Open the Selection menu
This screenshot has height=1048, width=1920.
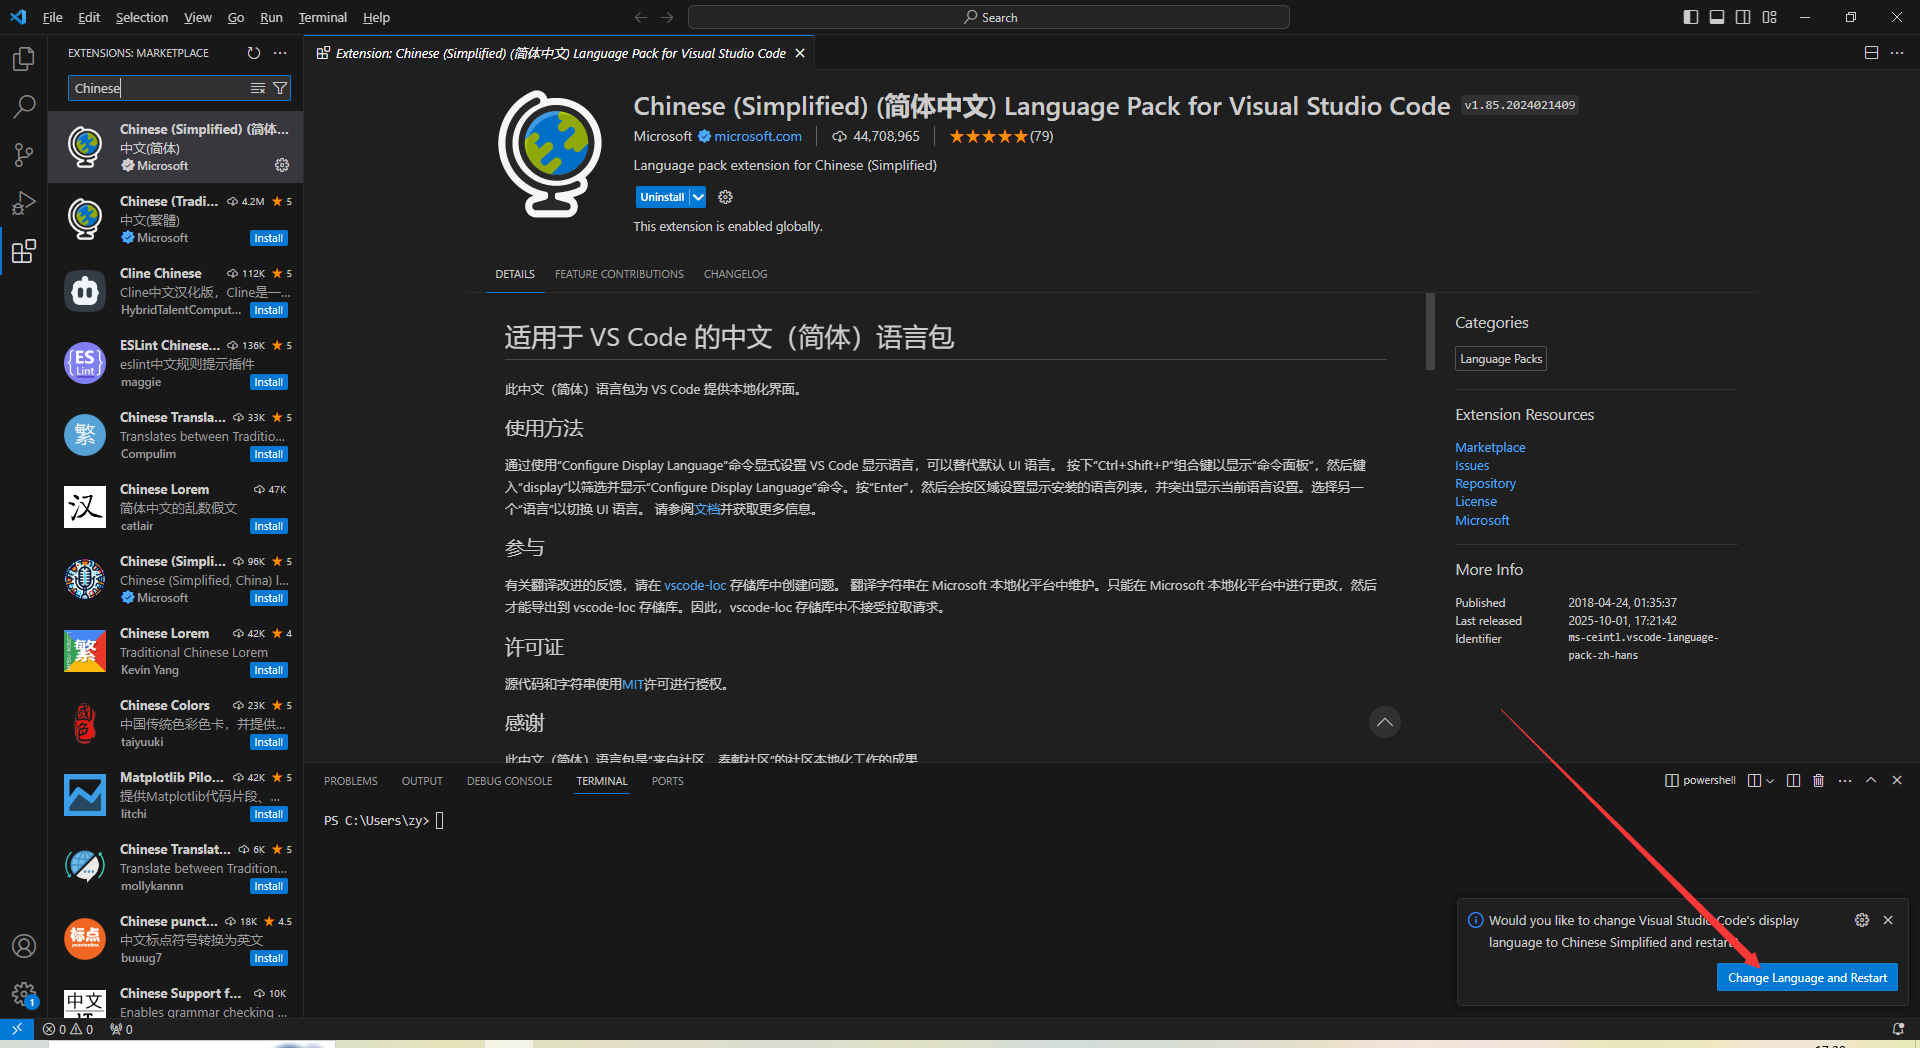coord(142,17)
